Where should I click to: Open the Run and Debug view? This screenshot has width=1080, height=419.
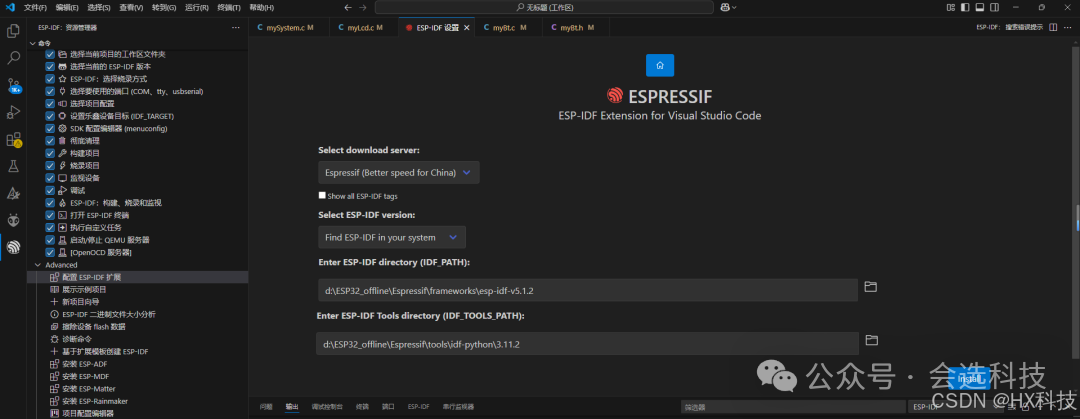(13, 112)
